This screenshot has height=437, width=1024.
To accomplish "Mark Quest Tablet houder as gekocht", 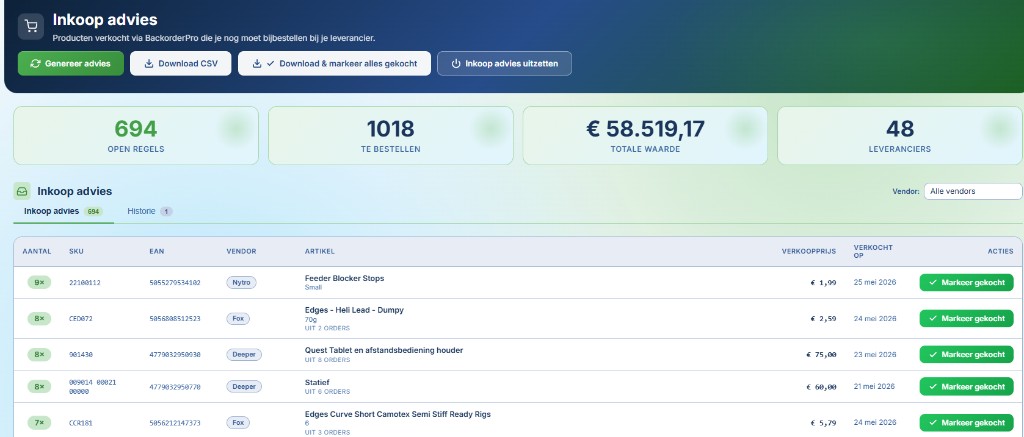I will (x=966, y=355).
